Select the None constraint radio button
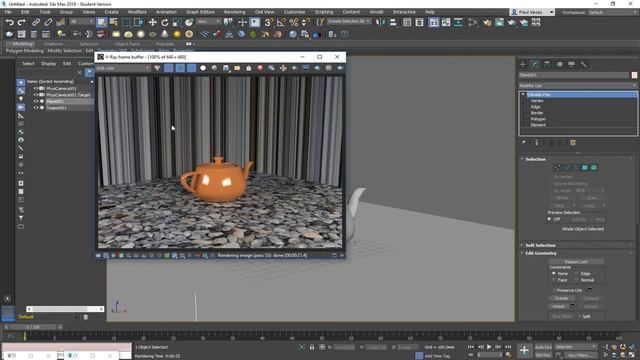Screen dimensions: 640x360 [x=554, y=273]
